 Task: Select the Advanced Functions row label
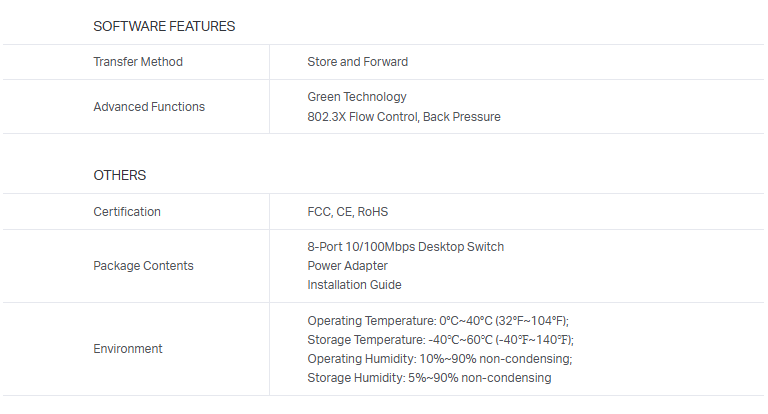tap(149, 107)
